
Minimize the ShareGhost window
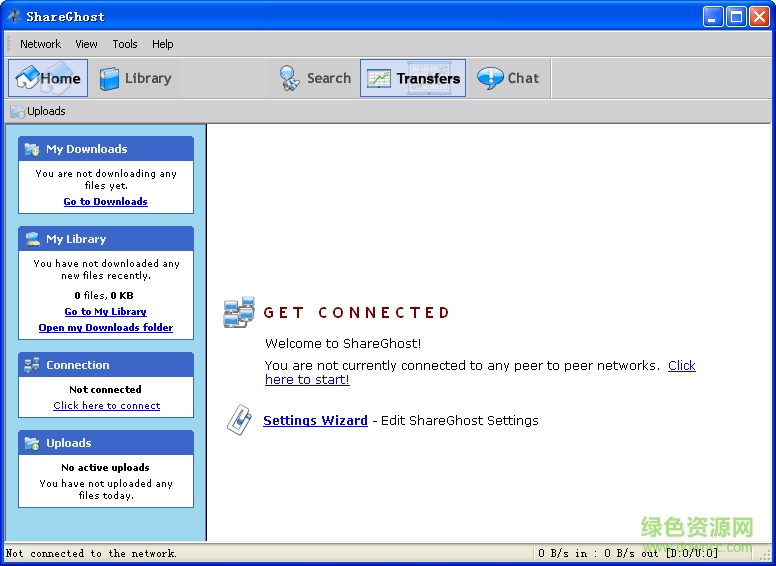tap(713, 17)
